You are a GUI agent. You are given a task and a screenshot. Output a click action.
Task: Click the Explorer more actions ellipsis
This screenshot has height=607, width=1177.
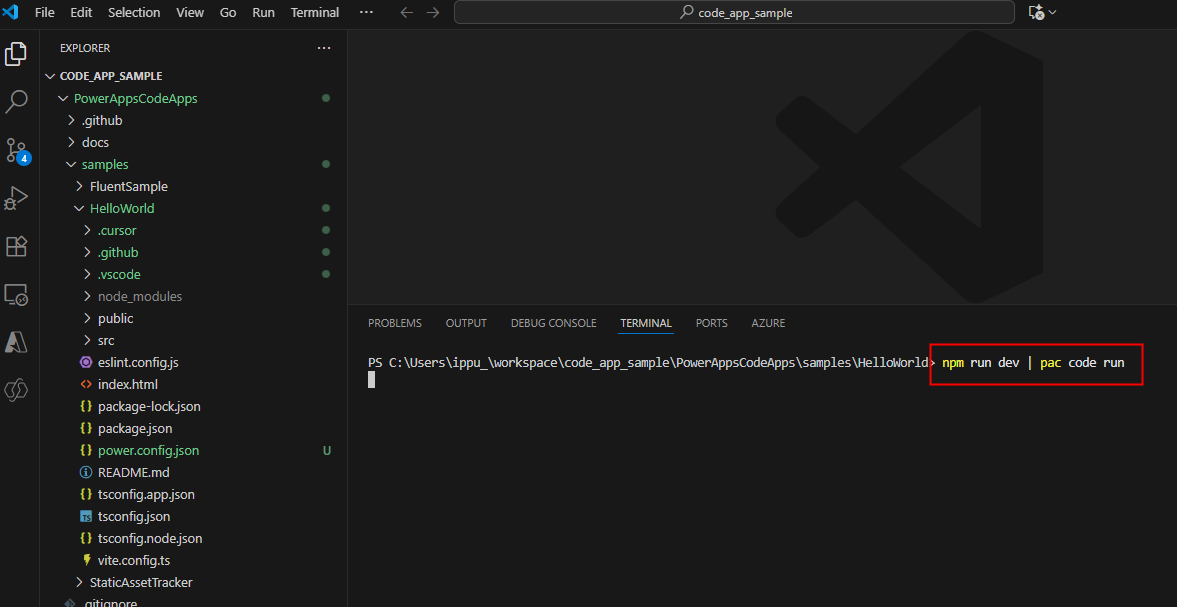(x=324, y=48)
